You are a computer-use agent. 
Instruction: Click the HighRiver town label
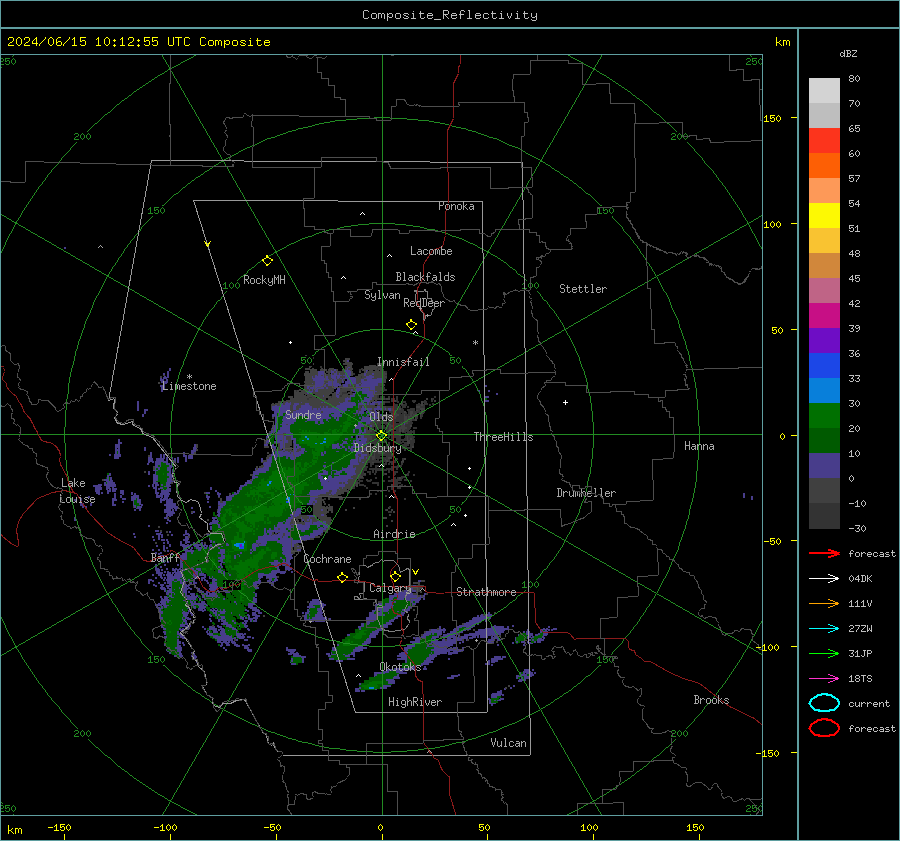point(415,702)
